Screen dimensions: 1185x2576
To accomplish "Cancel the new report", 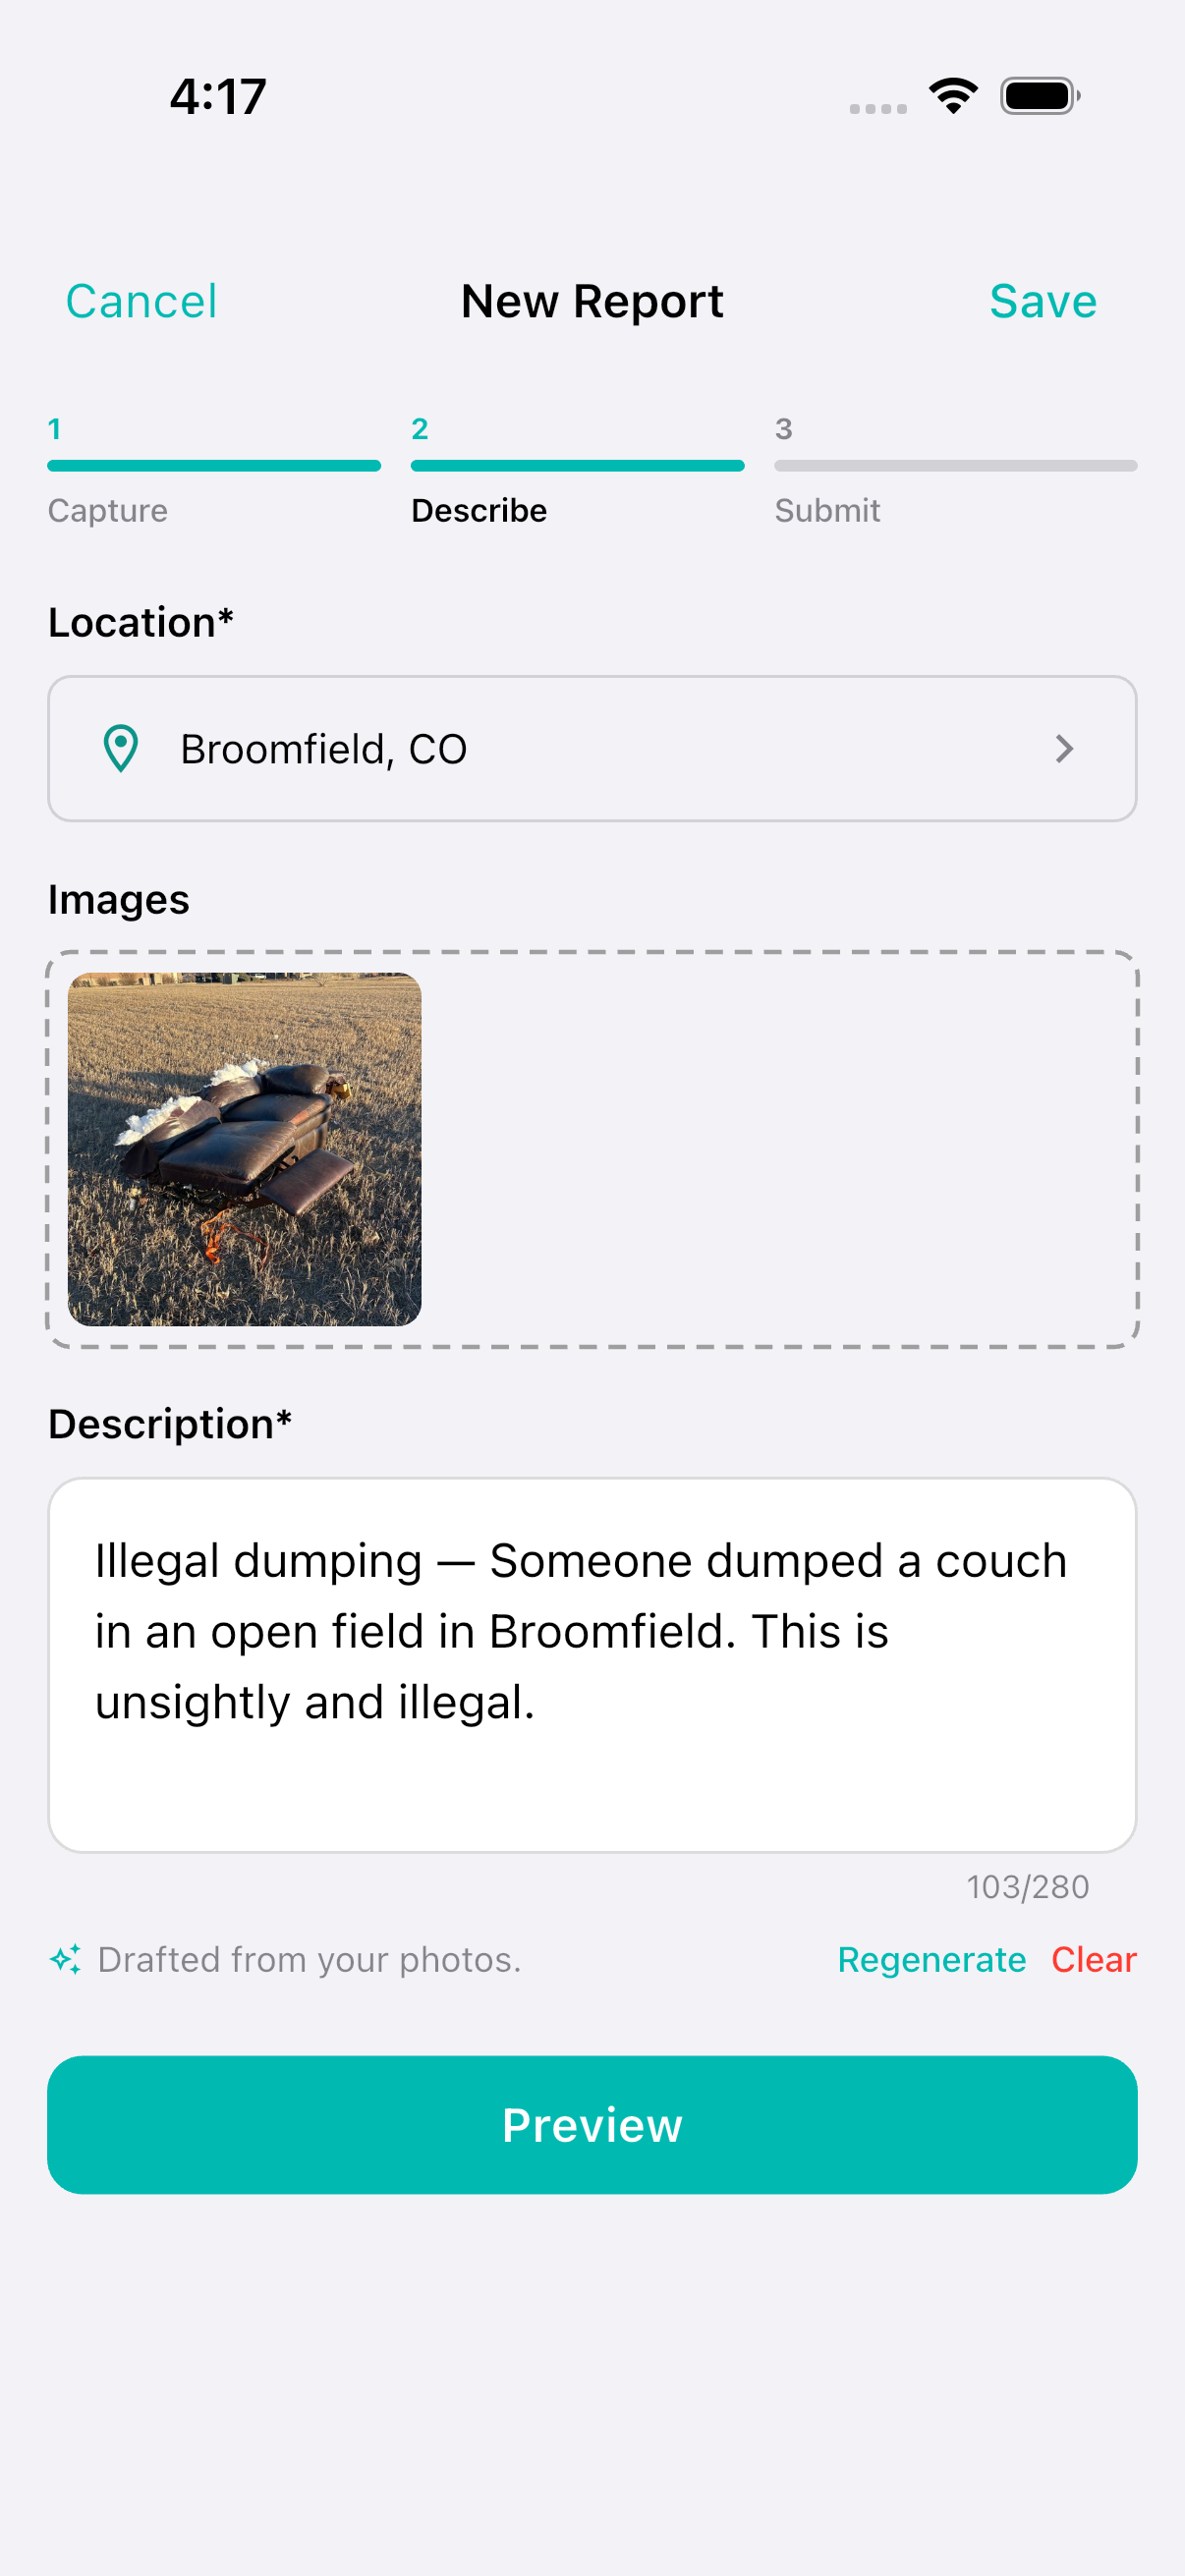I will click(x=141, y=301).
